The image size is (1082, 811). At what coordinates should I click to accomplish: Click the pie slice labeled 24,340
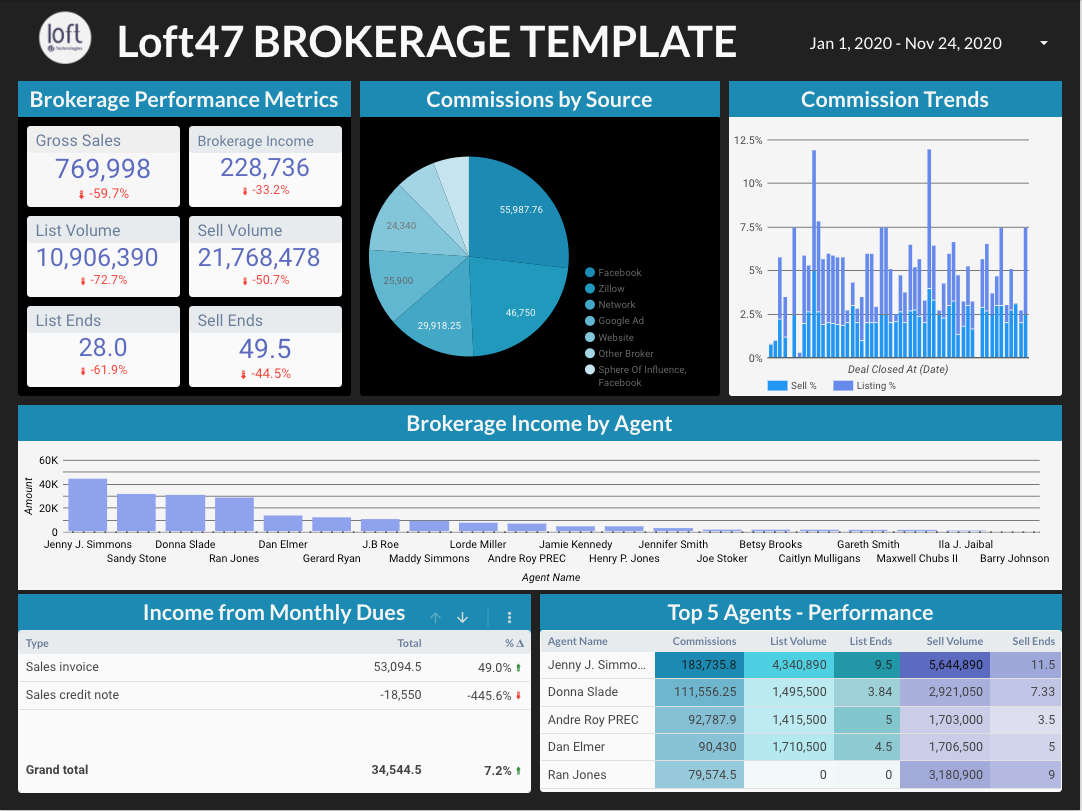[401, 225]
